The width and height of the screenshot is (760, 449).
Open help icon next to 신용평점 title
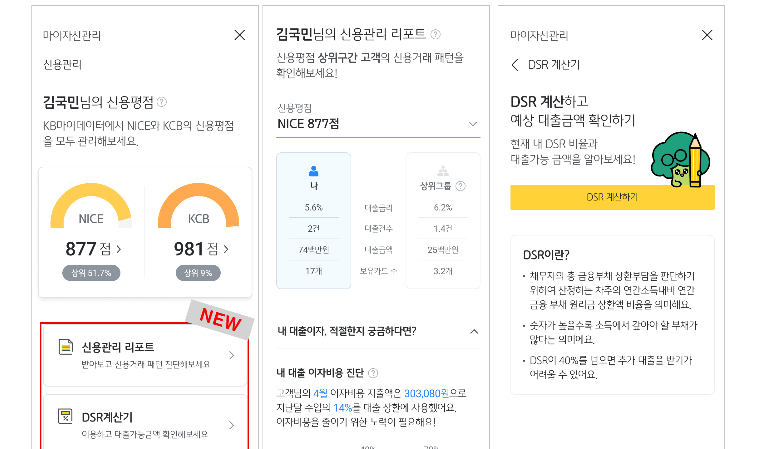tap(162, 102)
